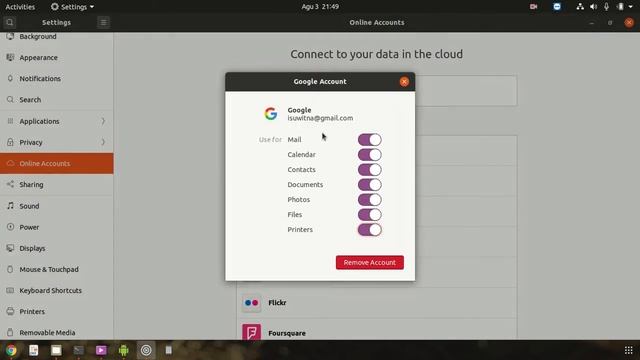Open the purple video app dock icon
Image resolution: width=640 pixels, height=360 pixels.
101,350
